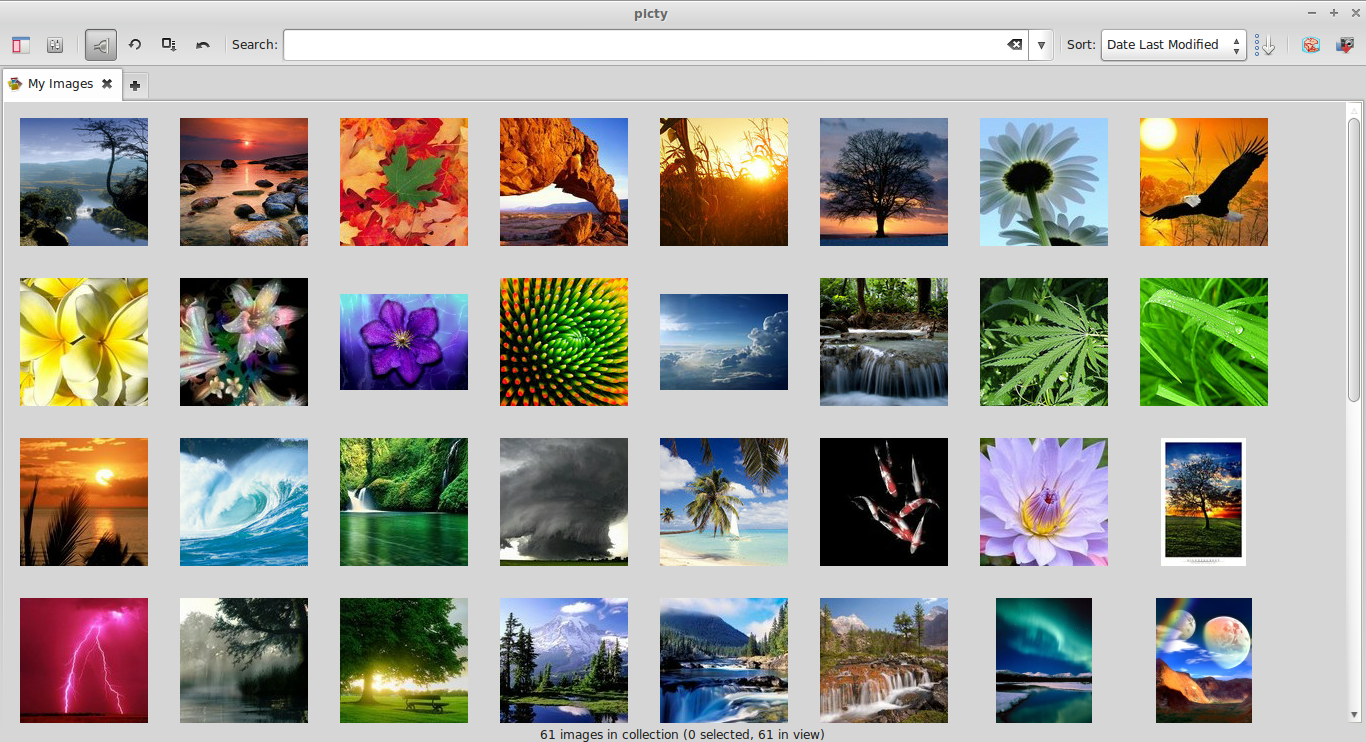Open the information panel icon
Viewport: 1366px width, 742px height.
55,44
